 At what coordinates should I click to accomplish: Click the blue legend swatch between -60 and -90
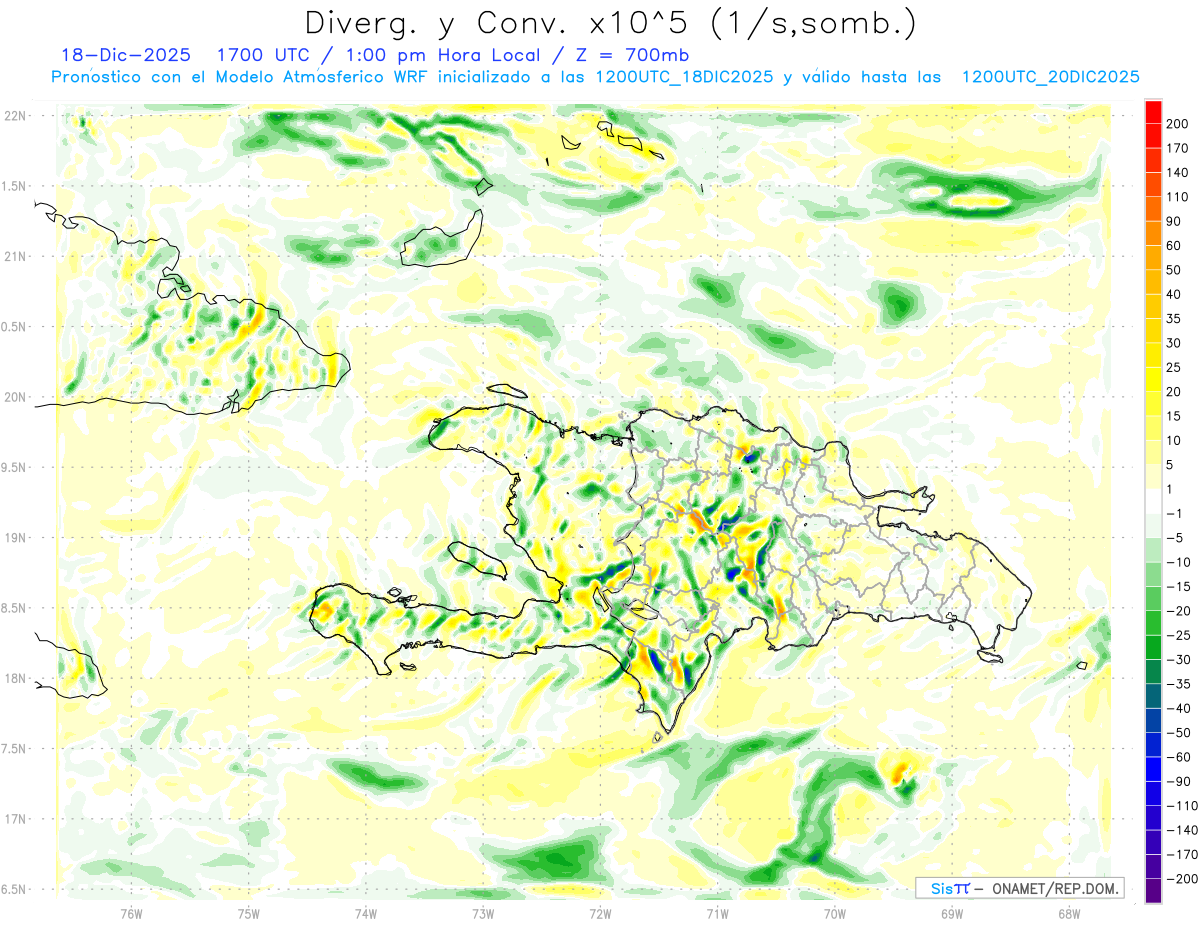[x=1153, y=769]
